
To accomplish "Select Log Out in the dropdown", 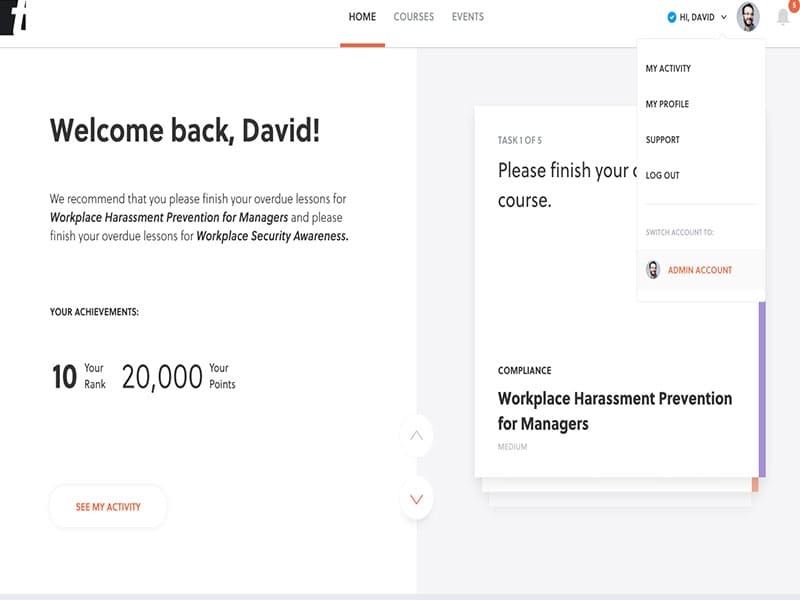I will [662, 175].
